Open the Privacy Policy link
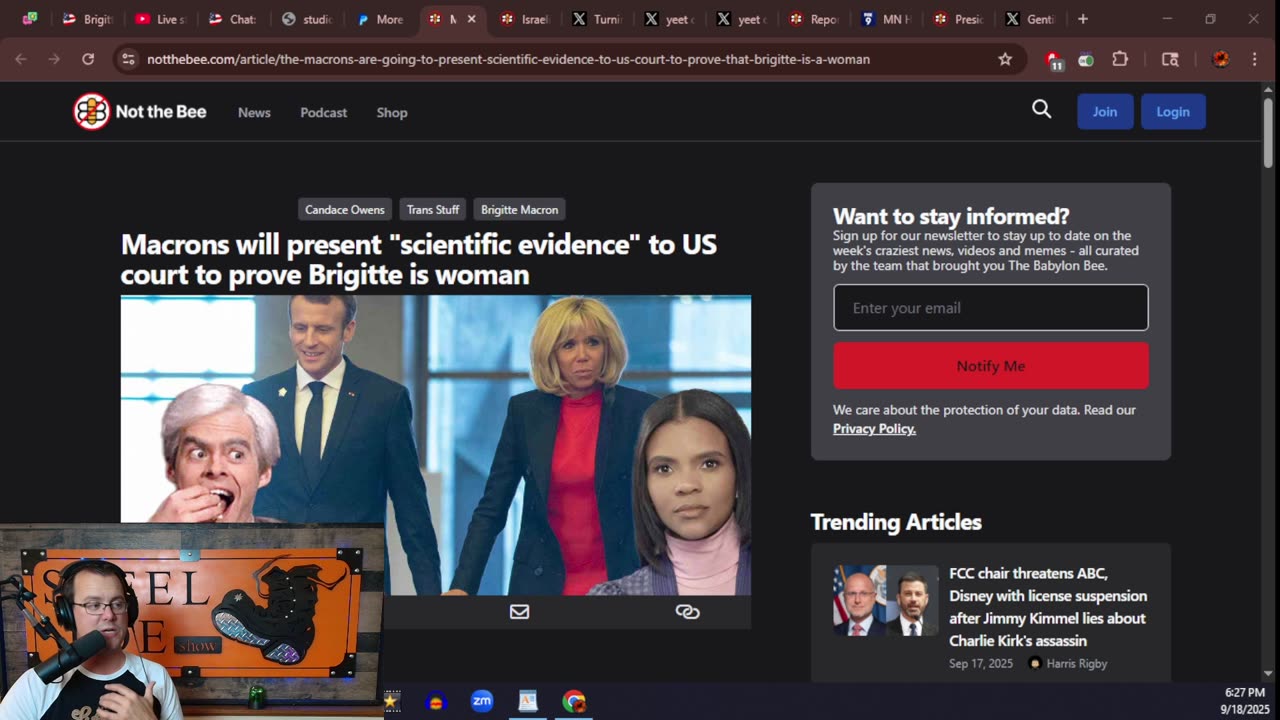The width and height of the screenshot is (1280, 720). coord(874,429)
